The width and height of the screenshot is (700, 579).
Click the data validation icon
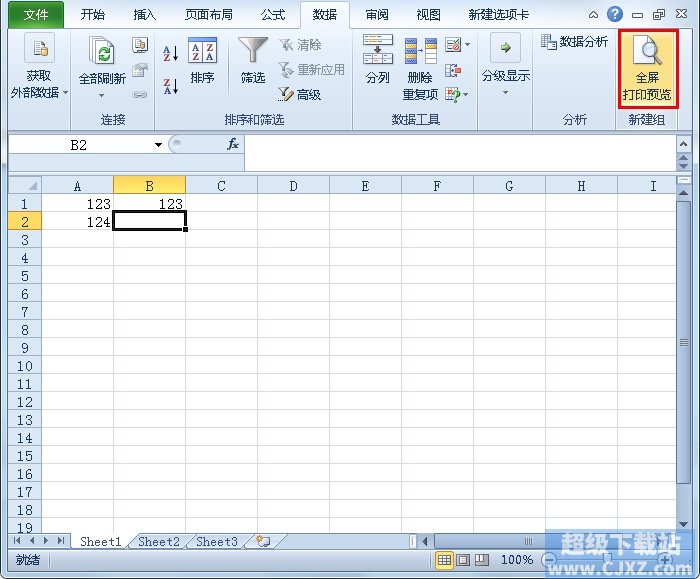(453, 45)
